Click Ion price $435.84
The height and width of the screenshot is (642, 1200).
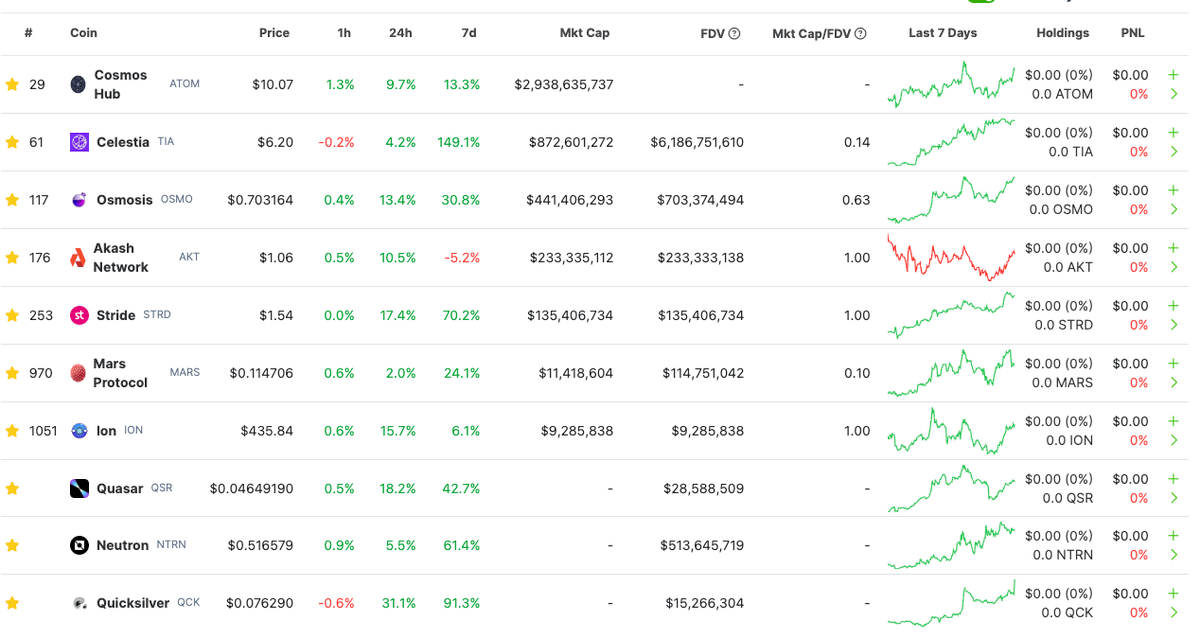point(267,431)
